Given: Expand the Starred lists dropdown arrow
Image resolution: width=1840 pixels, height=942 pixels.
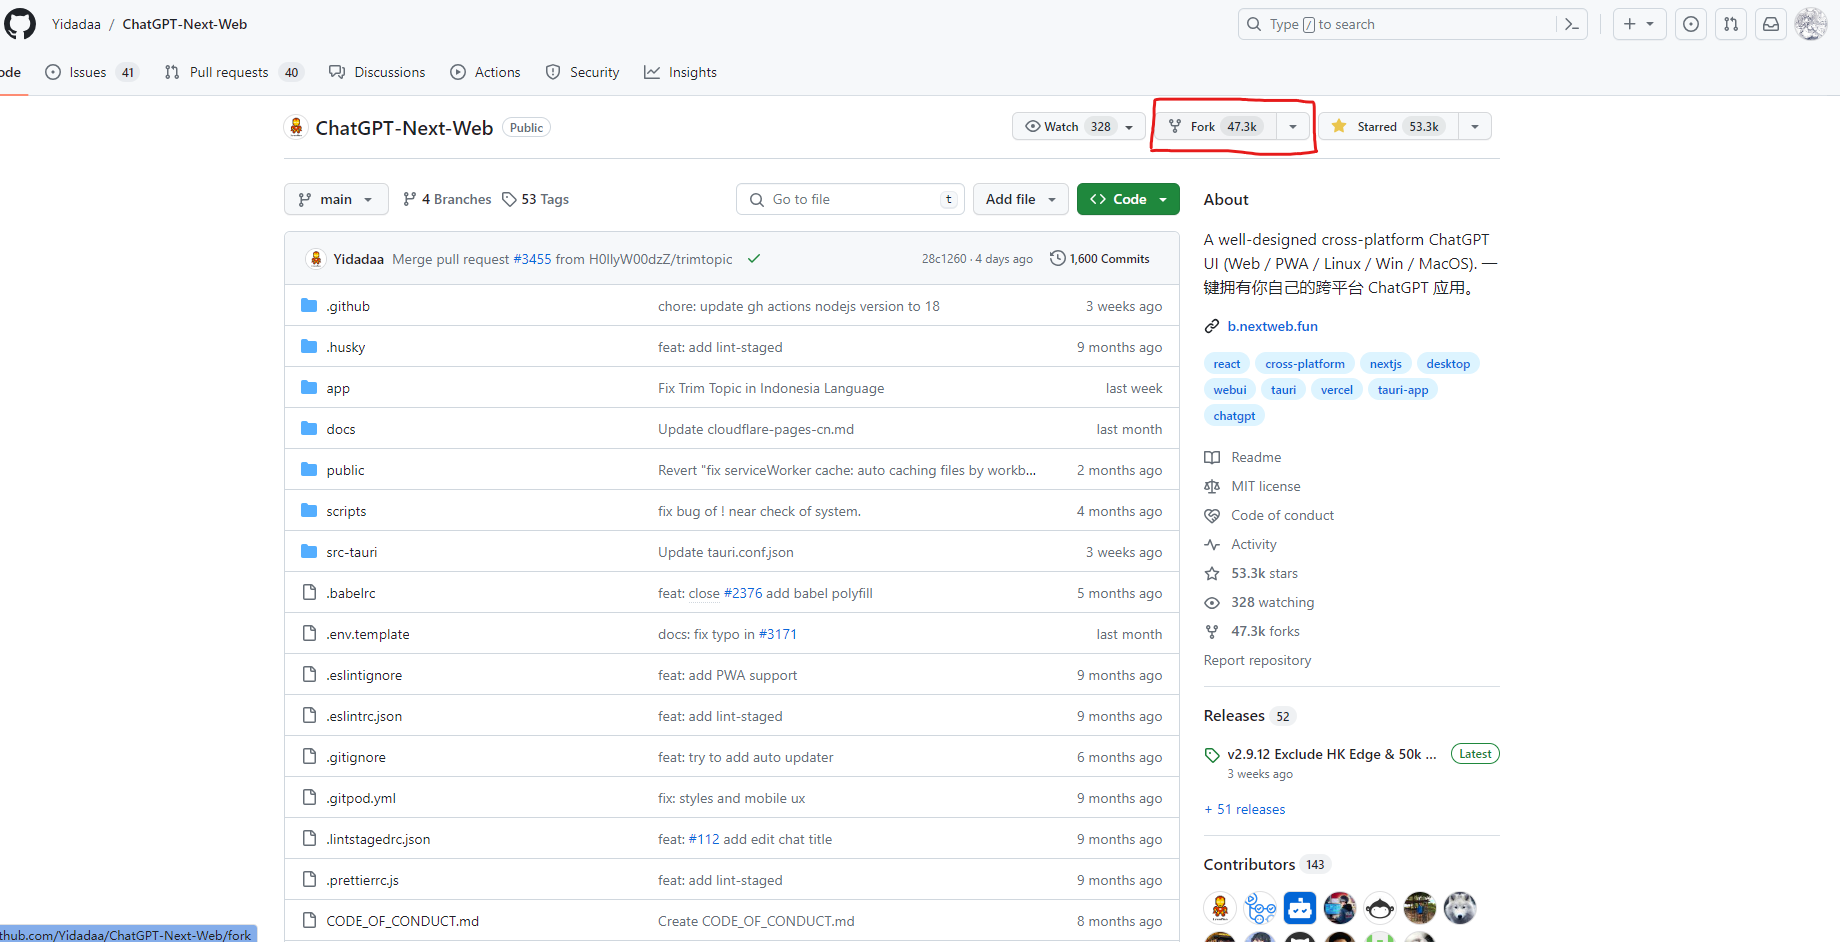Looking at the screenshot, I should 1475,127.
